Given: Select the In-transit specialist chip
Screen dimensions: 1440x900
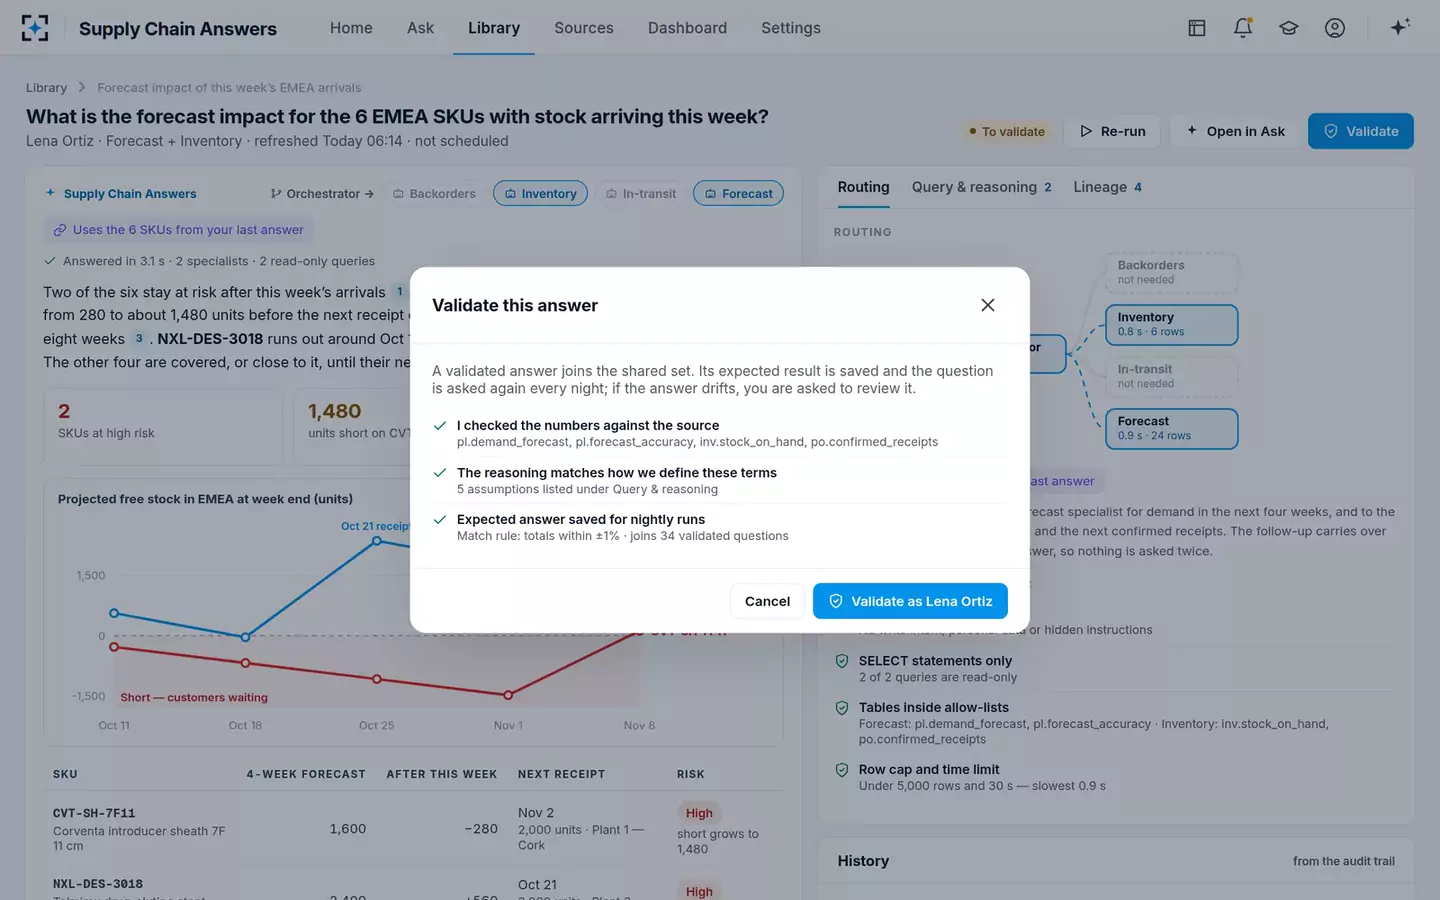Looking at the screenshot, I should [x=641, y=194].
